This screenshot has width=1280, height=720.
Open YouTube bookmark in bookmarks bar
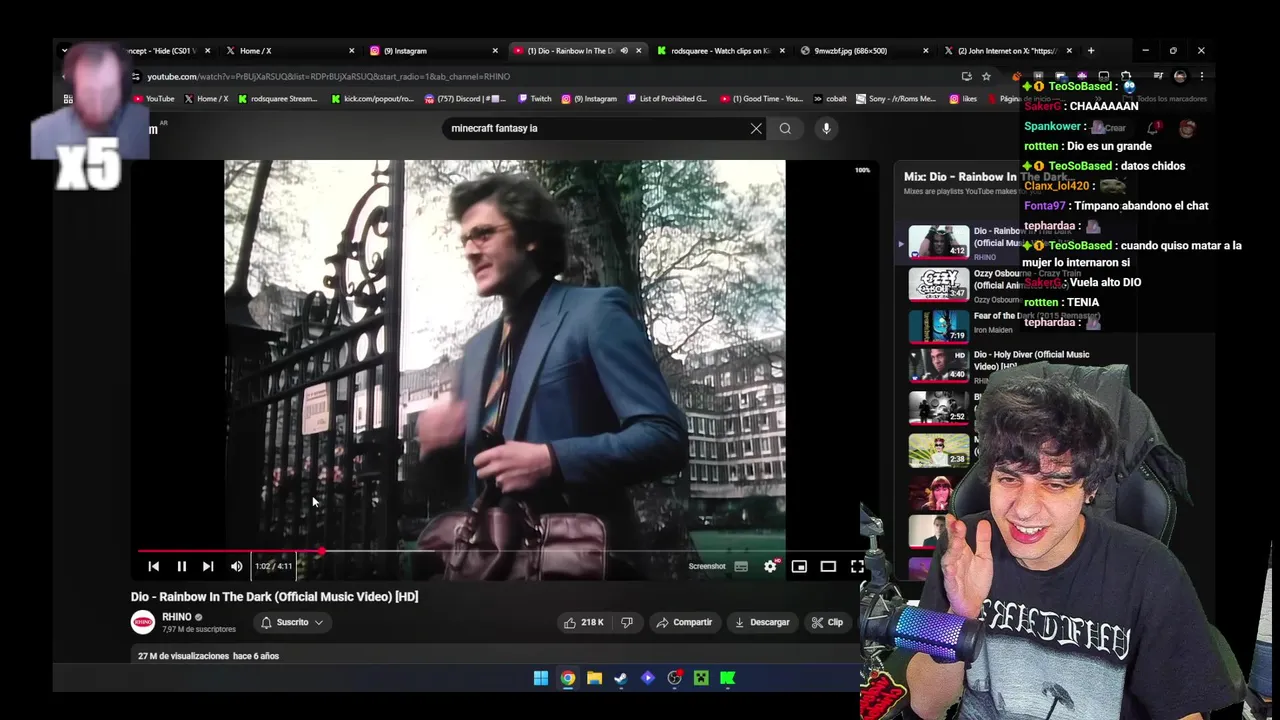[x=153, y=99]
